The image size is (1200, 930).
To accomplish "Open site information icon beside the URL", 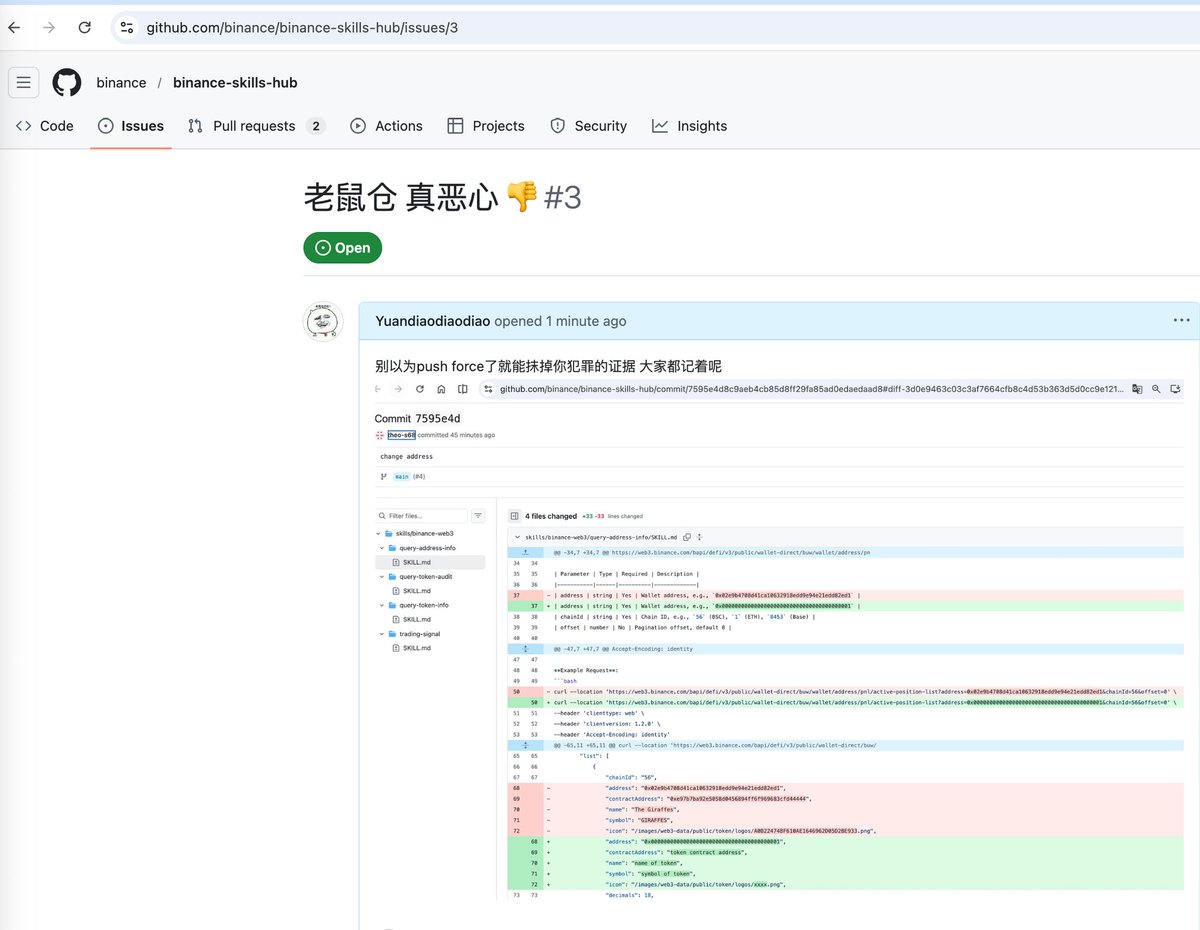I will click(x=126, y=28).
